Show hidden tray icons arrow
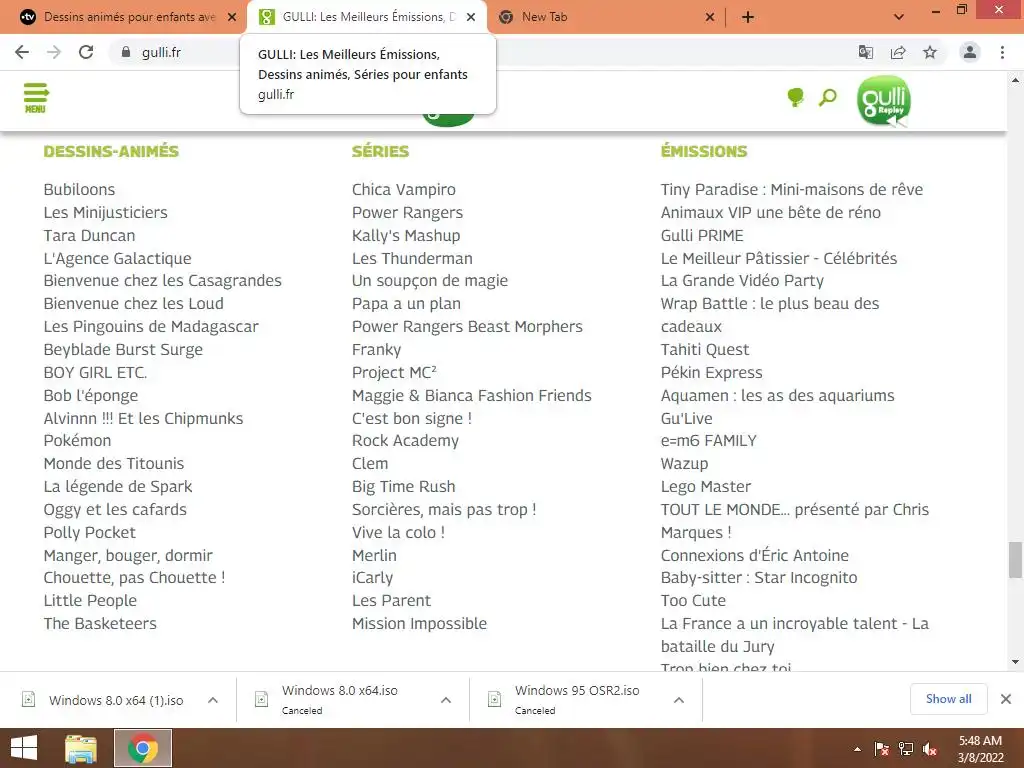1024x768 pixels. [x=857, y=749]
